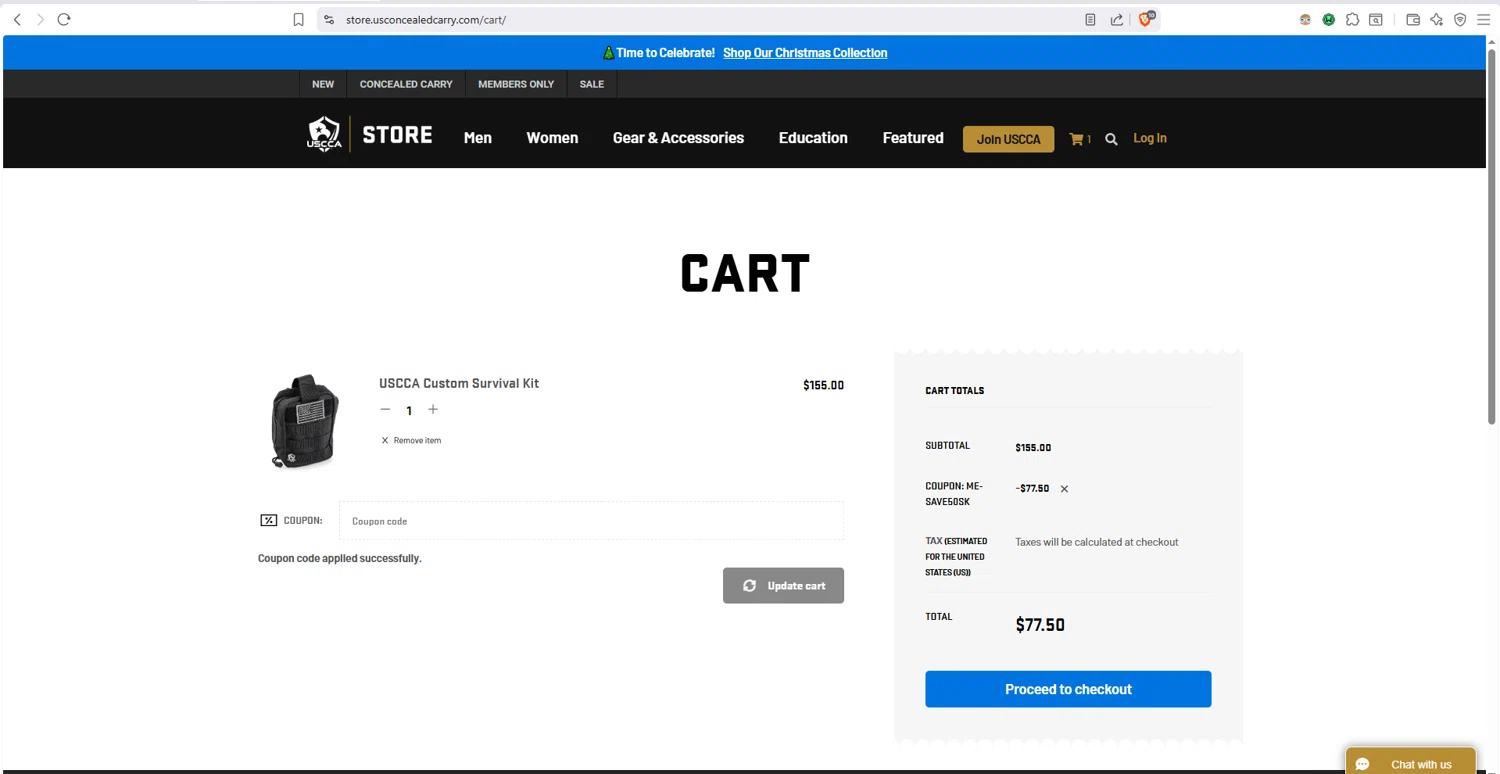
Task: Open the tab search window icon
Action: coord(1376,19)
